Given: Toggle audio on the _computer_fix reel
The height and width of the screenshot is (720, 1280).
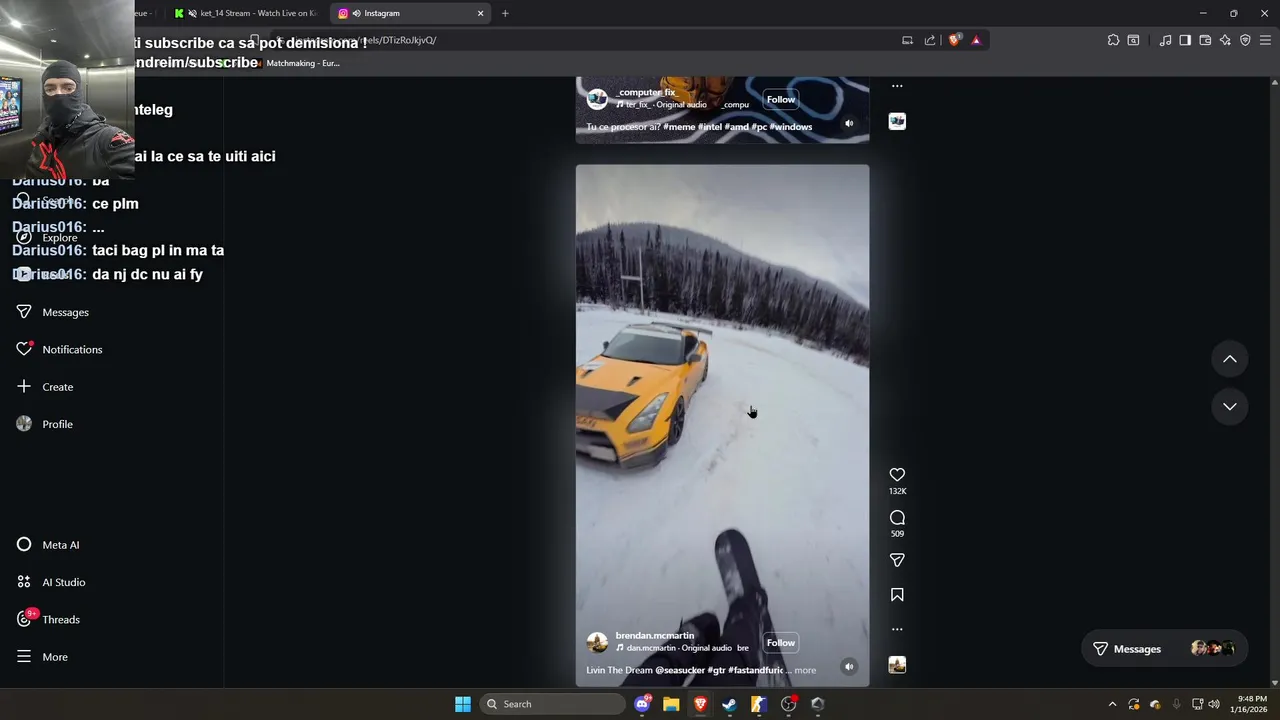Looking at the screenshot, I should coord(849,124).
